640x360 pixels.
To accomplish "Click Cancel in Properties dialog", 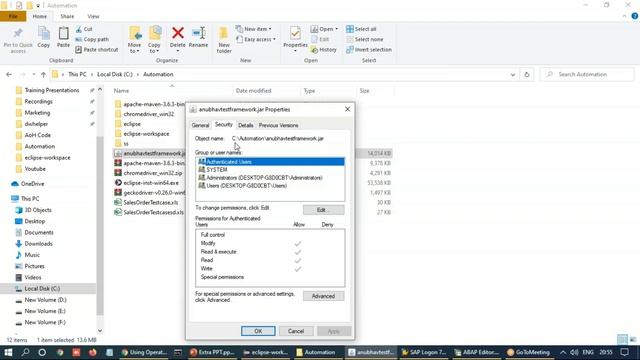I will 296,331.
